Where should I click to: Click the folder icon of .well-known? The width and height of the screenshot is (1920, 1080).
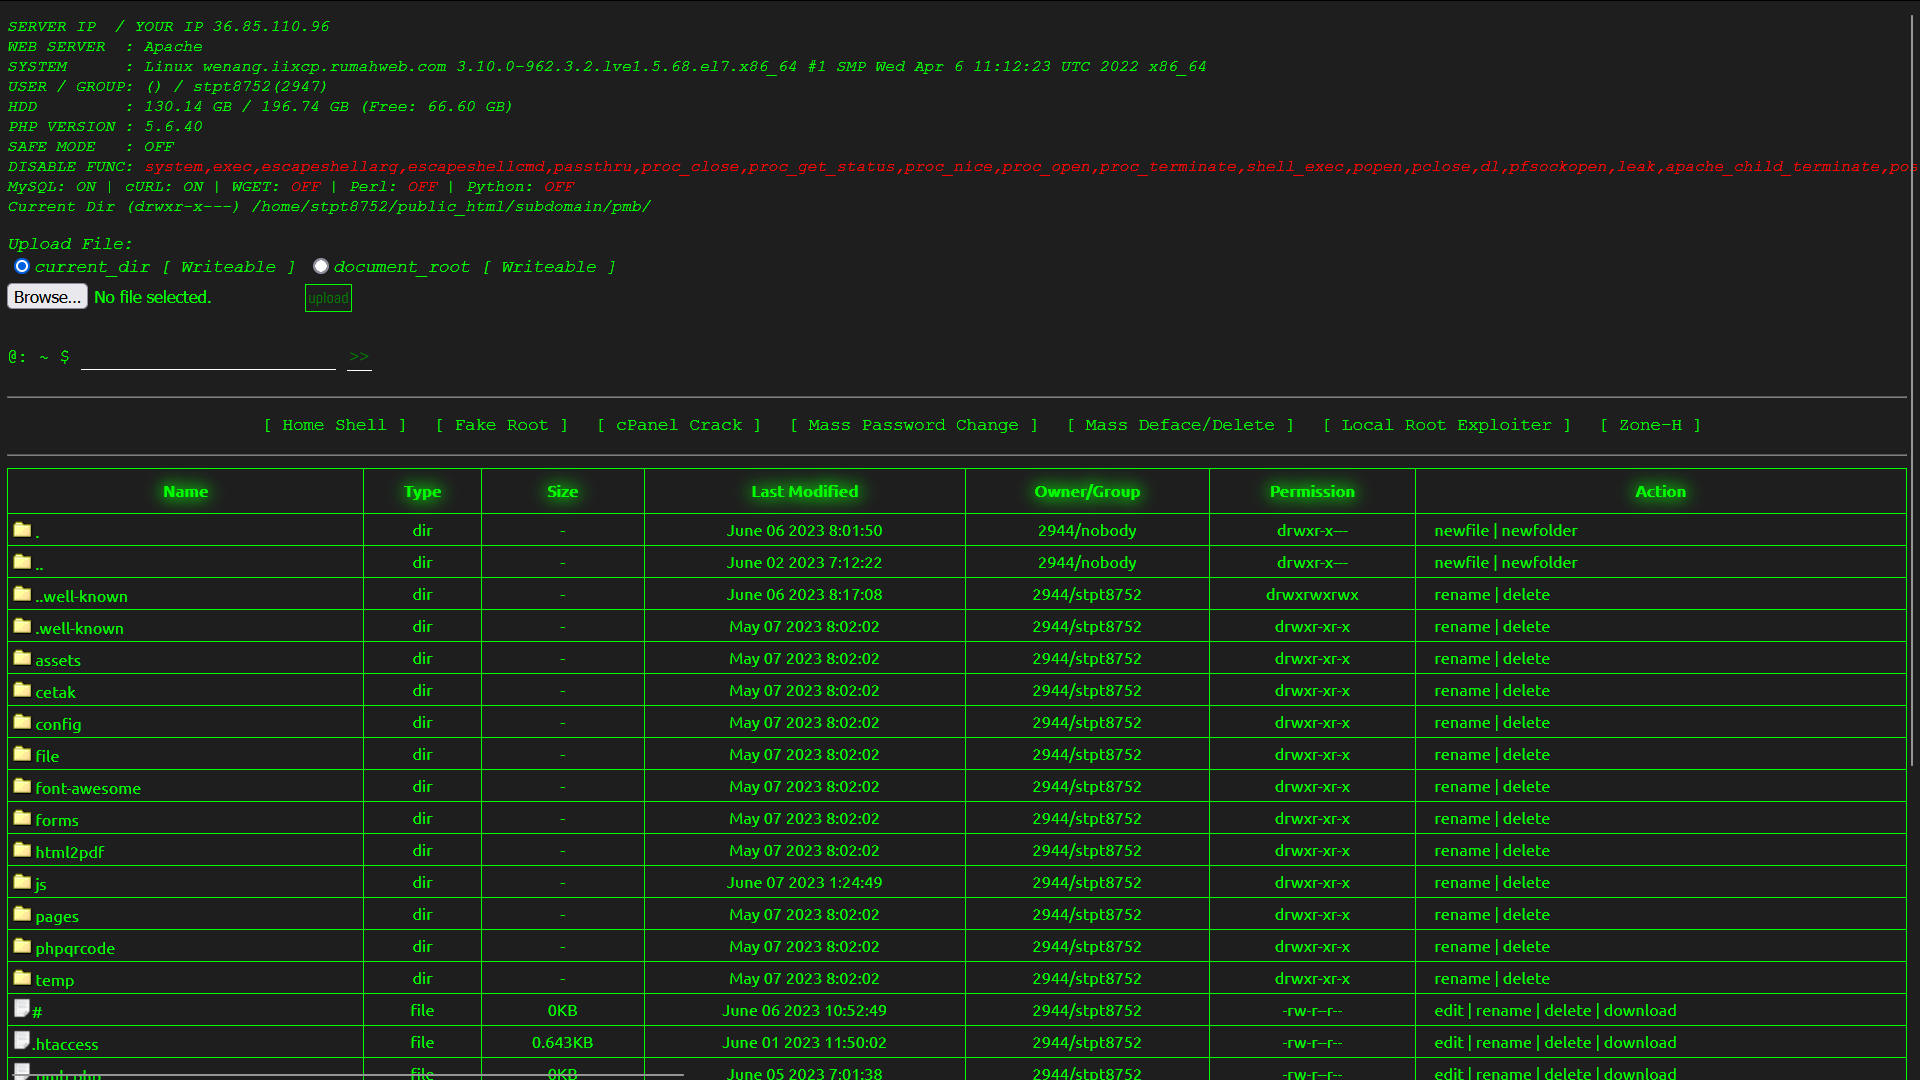coord(22,626)
